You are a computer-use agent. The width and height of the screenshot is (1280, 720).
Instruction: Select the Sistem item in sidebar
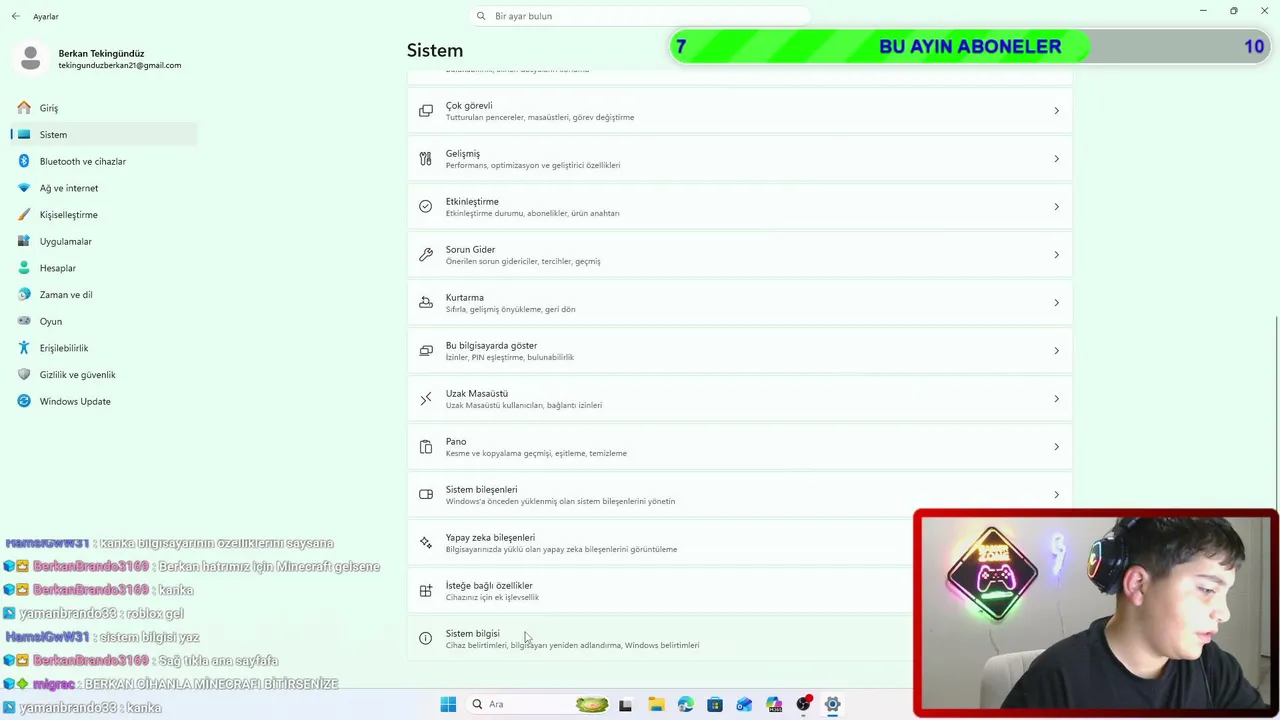pos(104,134)
